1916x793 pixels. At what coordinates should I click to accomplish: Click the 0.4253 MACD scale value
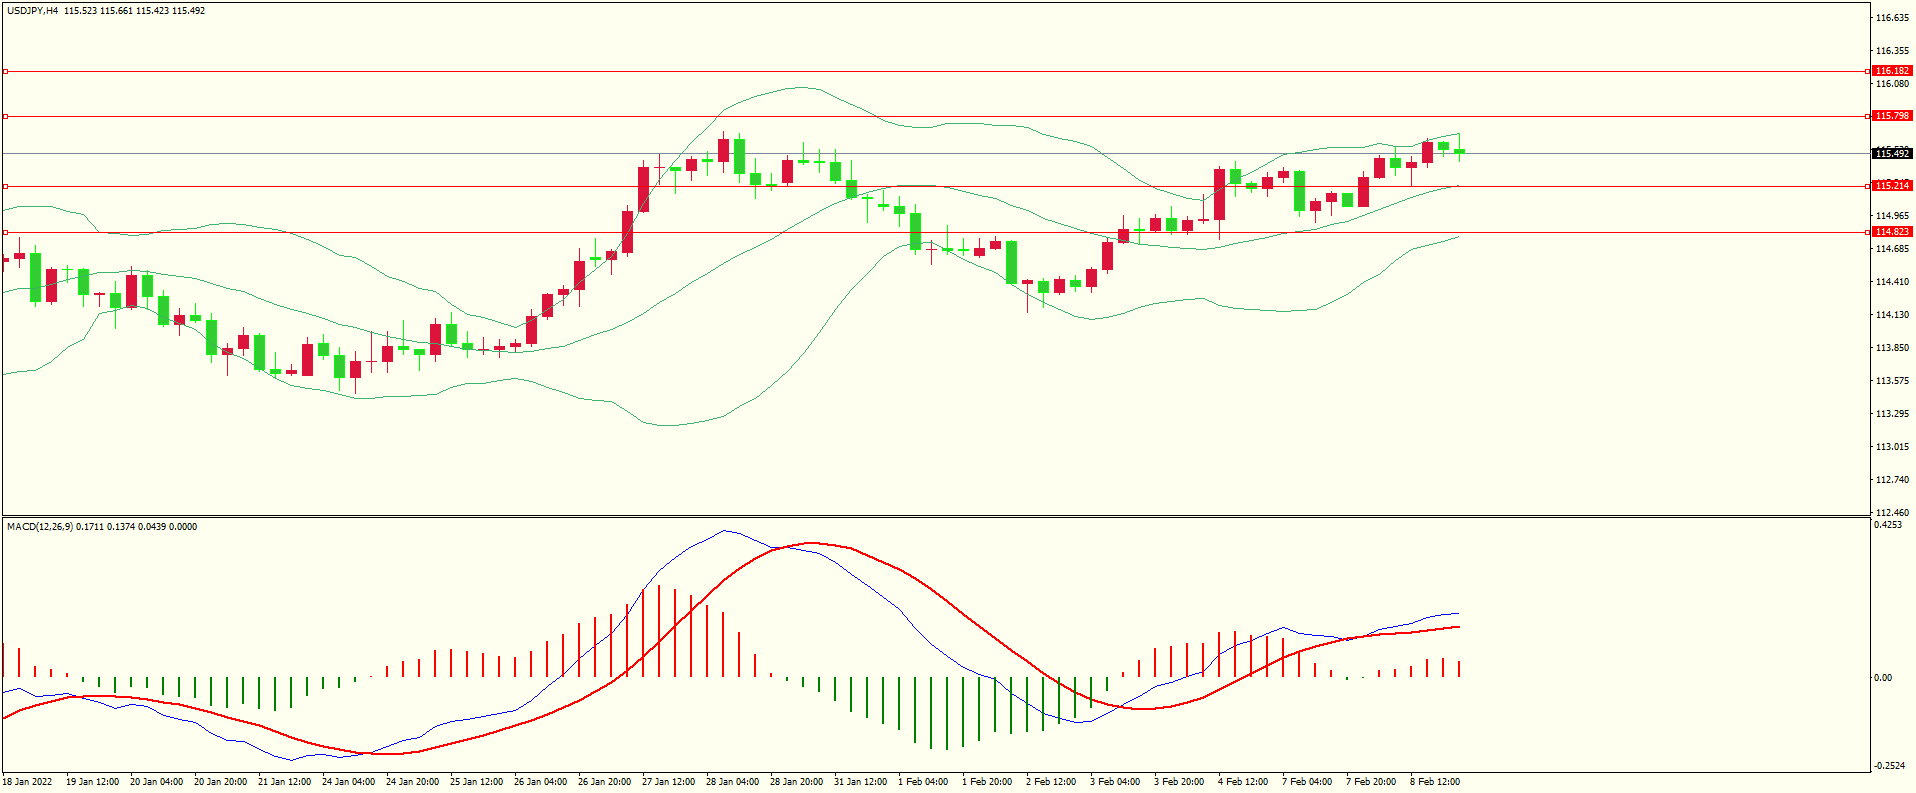coord(1888,525)
